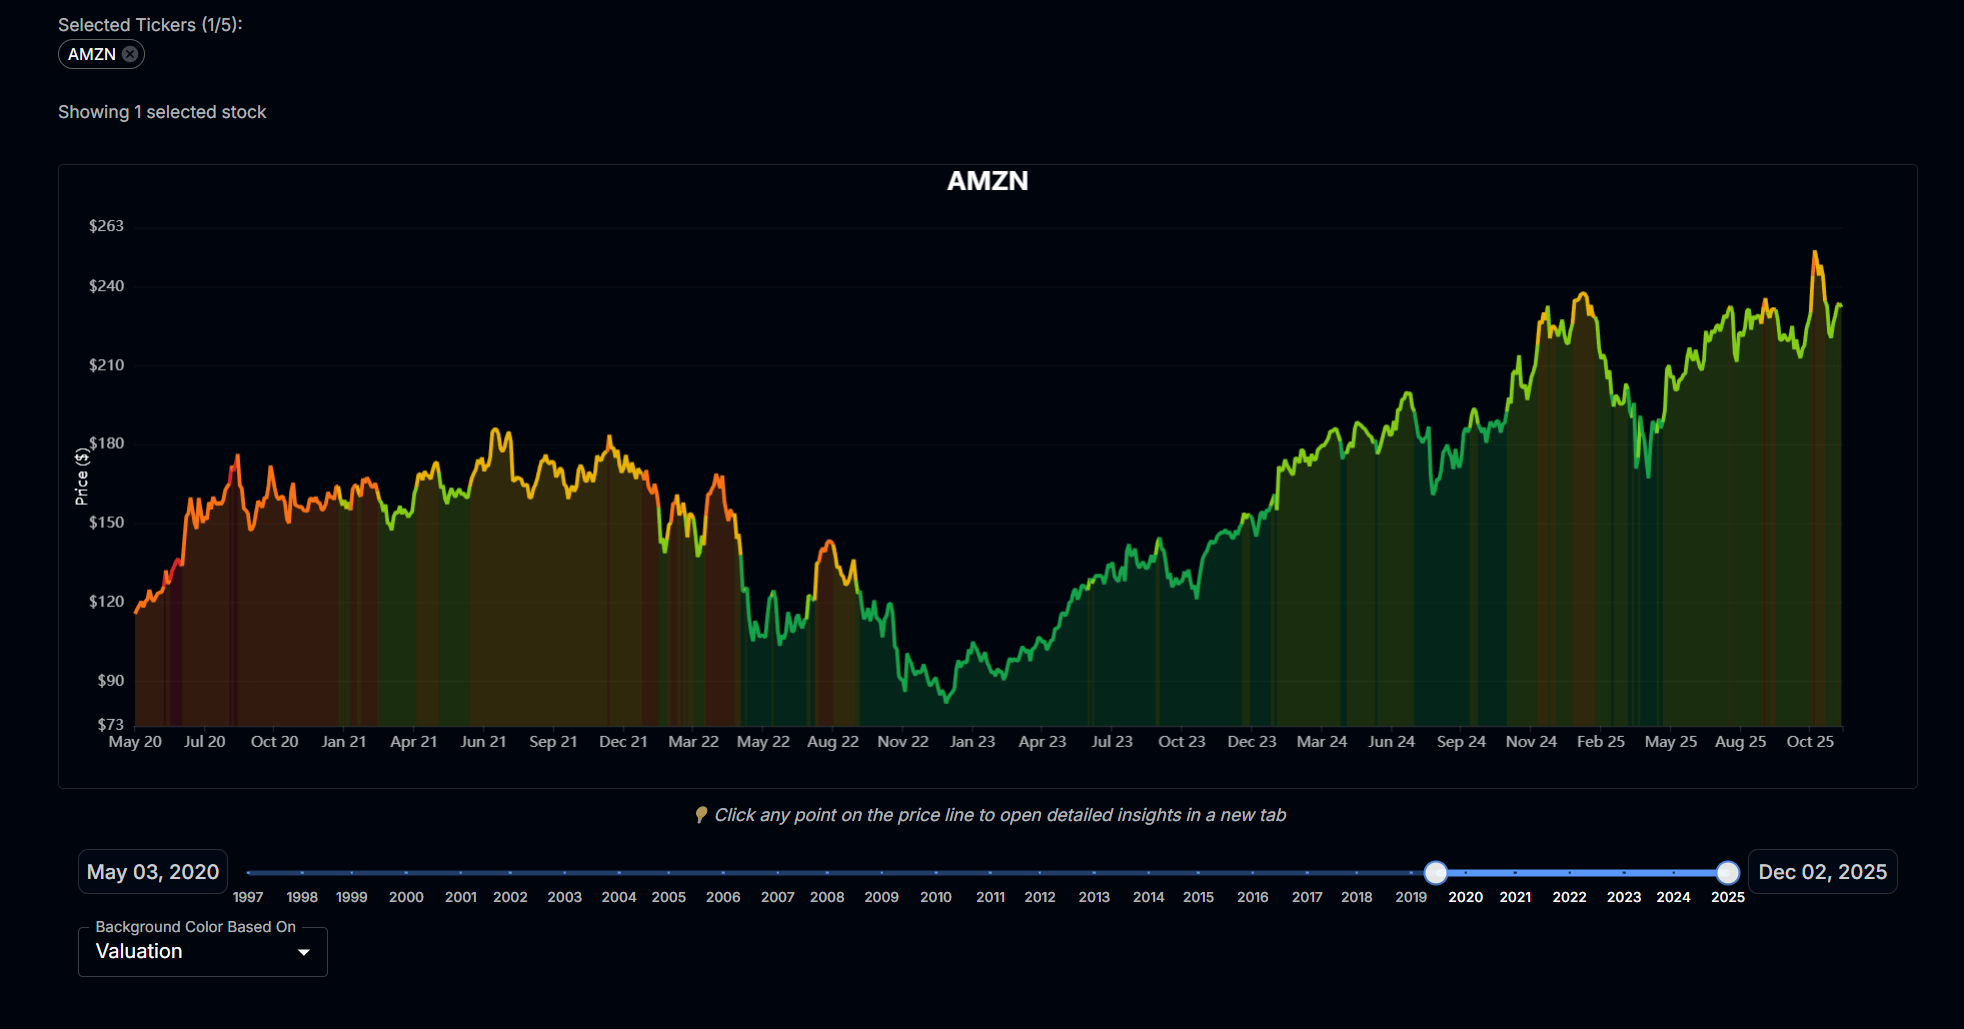Click the Price ($) y-axis title
Image resolution: width=1964 pixels, height=1029 pixels.
82,476
